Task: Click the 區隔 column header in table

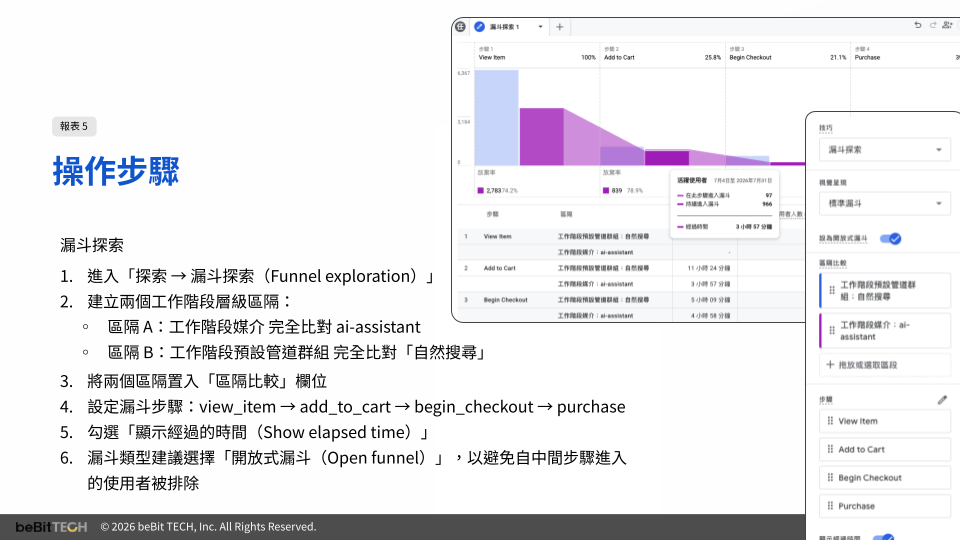Action: (566, 214)
